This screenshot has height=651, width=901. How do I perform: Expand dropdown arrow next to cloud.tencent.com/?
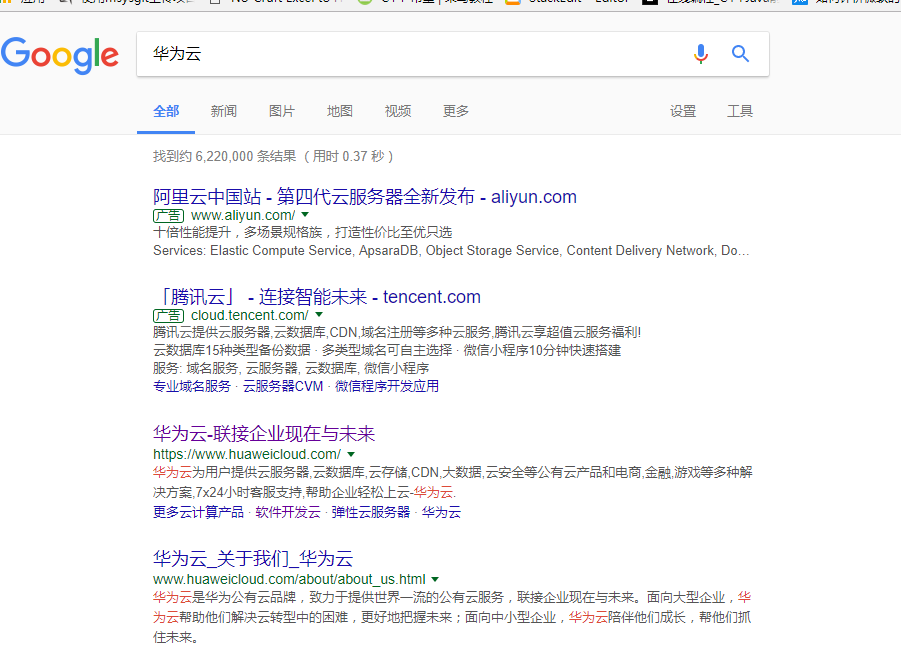point(319,315)
